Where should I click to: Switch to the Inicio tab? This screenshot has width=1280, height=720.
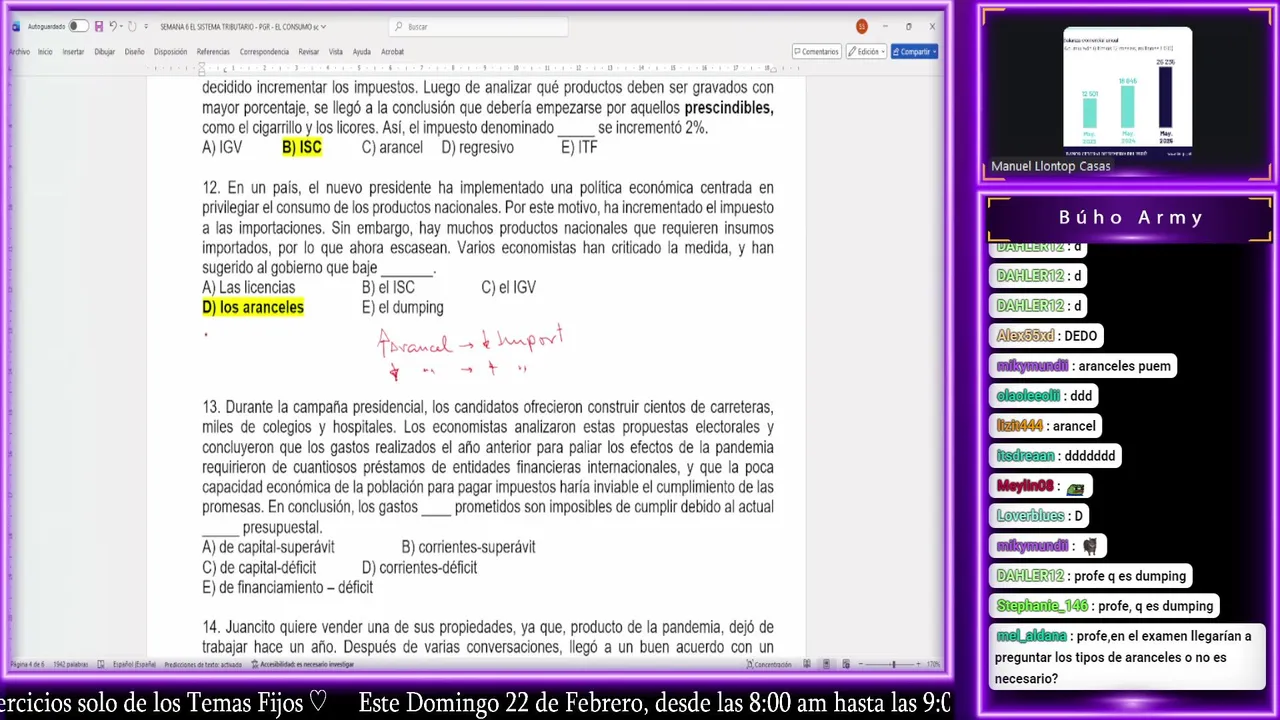tap(45, 51)
